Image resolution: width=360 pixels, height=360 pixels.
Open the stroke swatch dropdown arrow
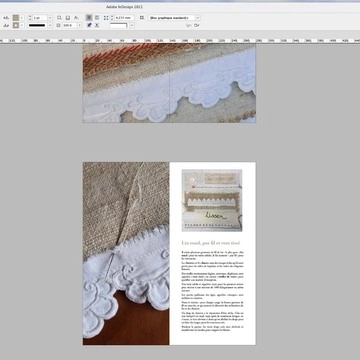(x=22, y=25)
